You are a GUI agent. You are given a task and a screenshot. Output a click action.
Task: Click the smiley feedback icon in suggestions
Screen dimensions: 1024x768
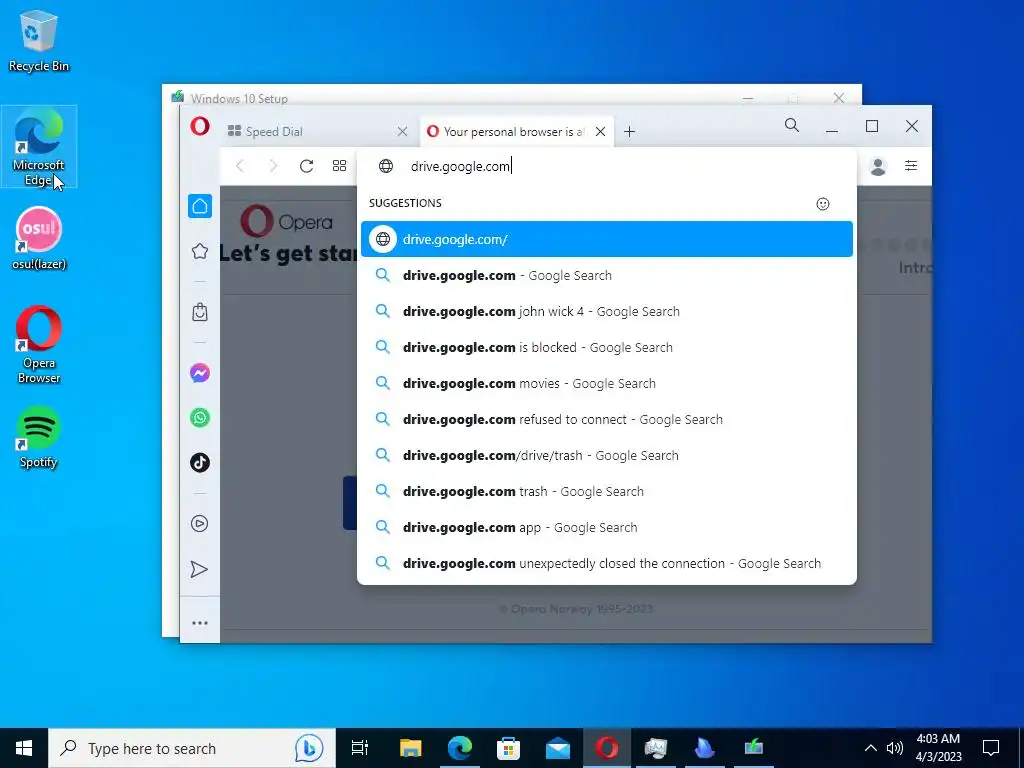coord(823,204)
